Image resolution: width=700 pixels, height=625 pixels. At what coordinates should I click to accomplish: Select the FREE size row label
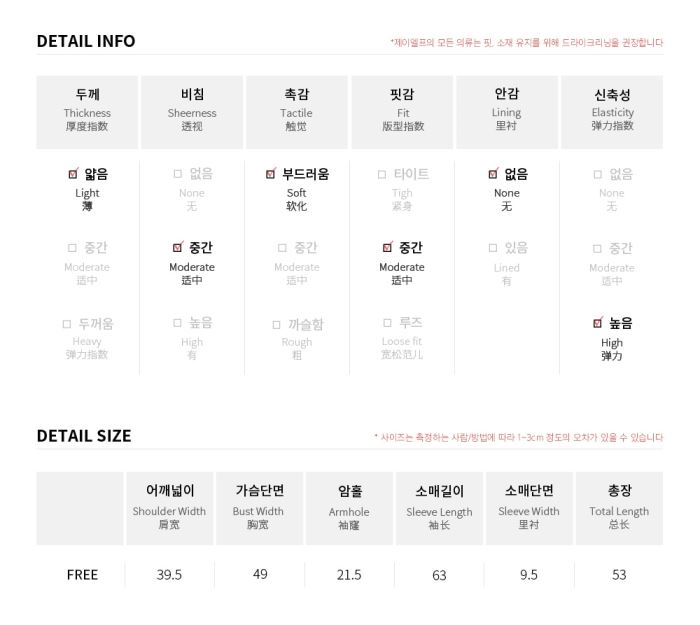click(x=82, y=575)
